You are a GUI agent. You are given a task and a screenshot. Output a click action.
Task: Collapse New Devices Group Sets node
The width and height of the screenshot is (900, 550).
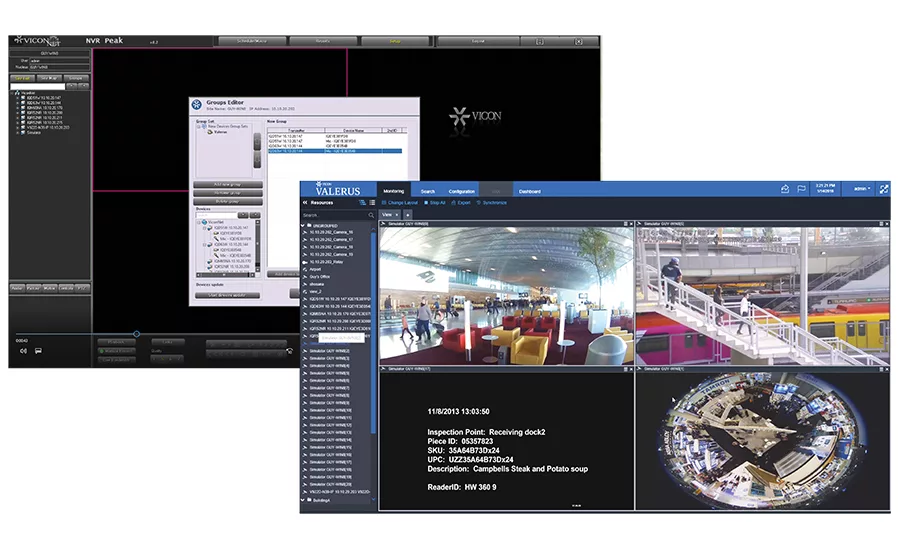coord(199,126)
